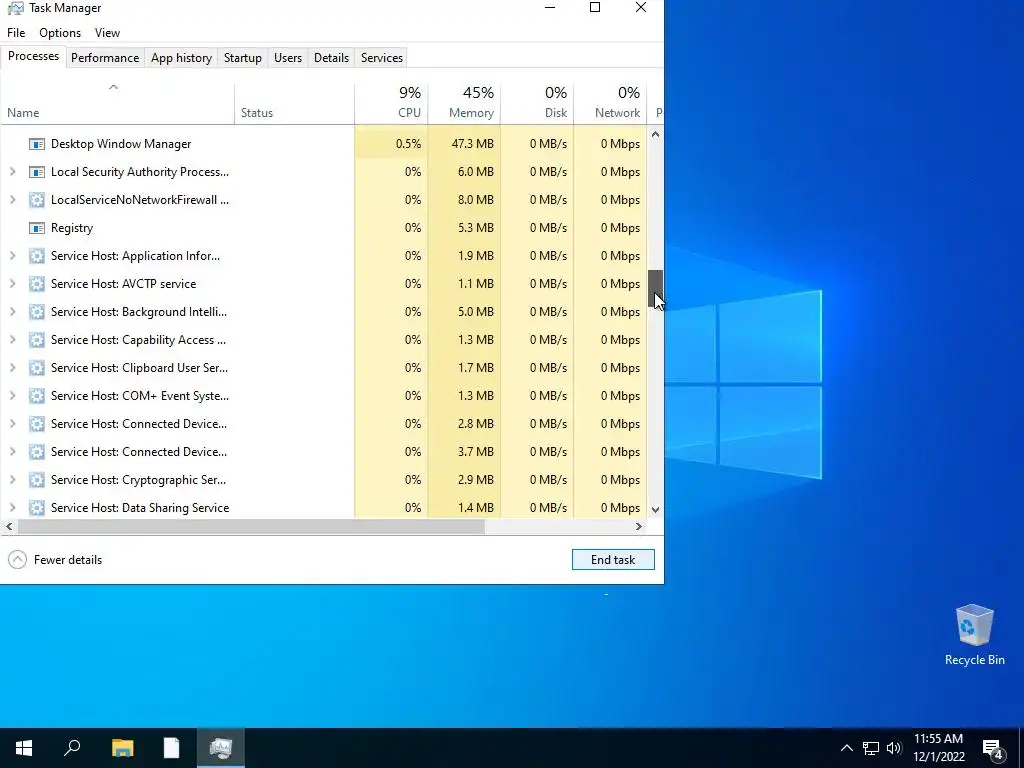Expand Local Security Authority Process row
Image resolution: width=1024 pixels, height=768 pixels.
tap(12, 172)
